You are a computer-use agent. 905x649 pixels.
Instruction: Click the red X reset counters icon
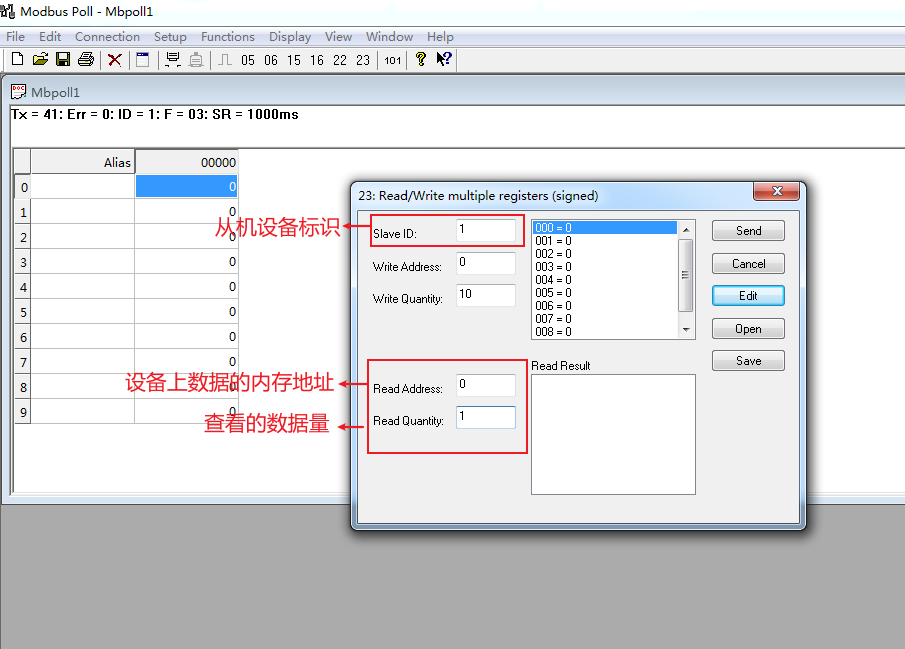click(x=113, y=59)
